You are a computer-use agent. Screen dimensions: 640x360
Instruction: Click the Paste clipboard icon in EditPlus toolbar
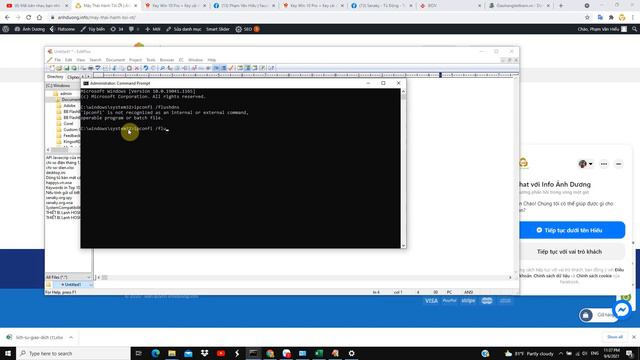click(x=129, y=68)
